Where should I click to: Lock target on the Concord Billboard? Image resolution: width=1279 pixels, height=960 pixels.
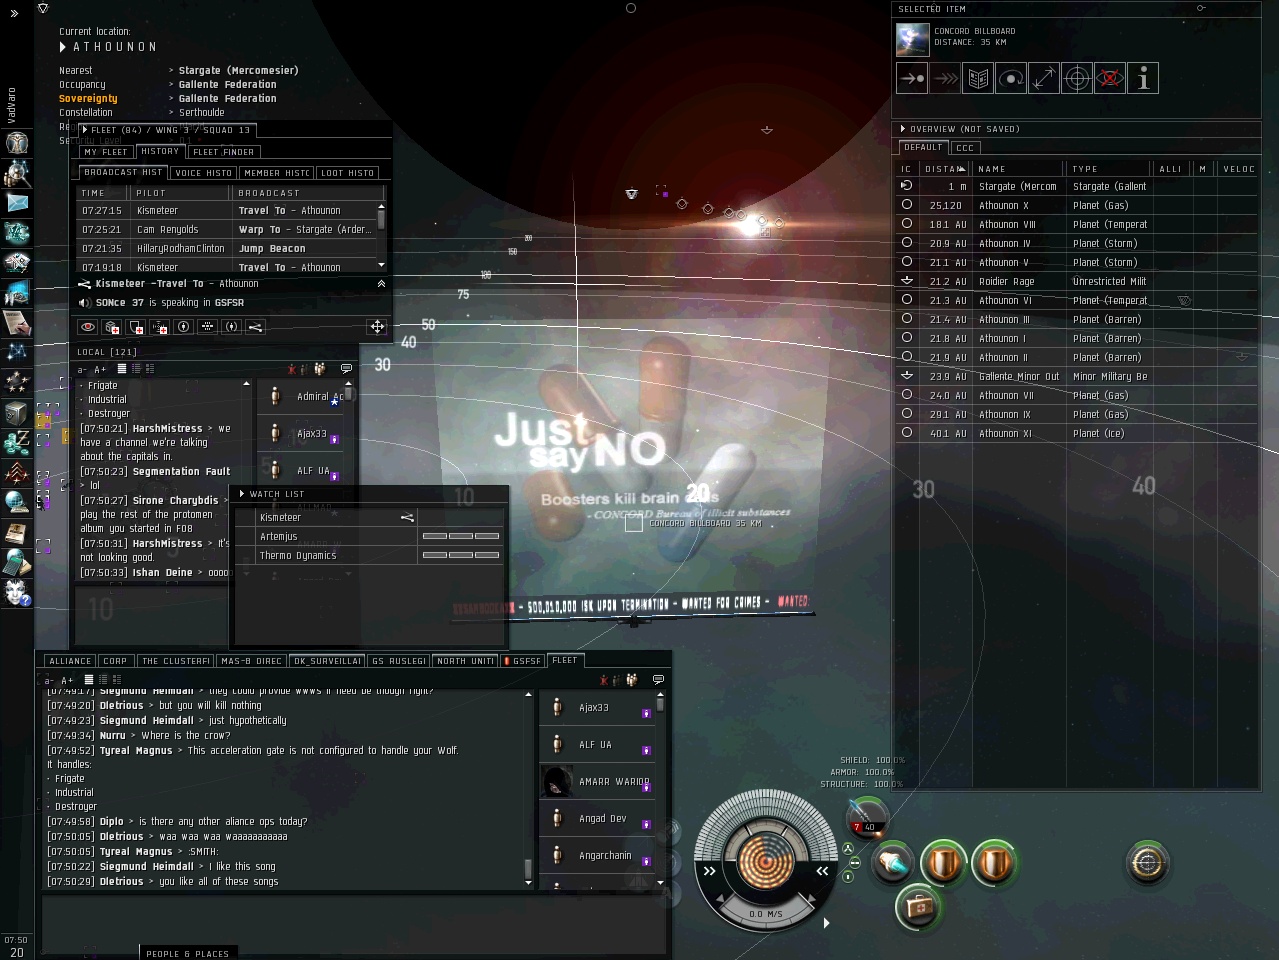click(x=1076, y=78)
